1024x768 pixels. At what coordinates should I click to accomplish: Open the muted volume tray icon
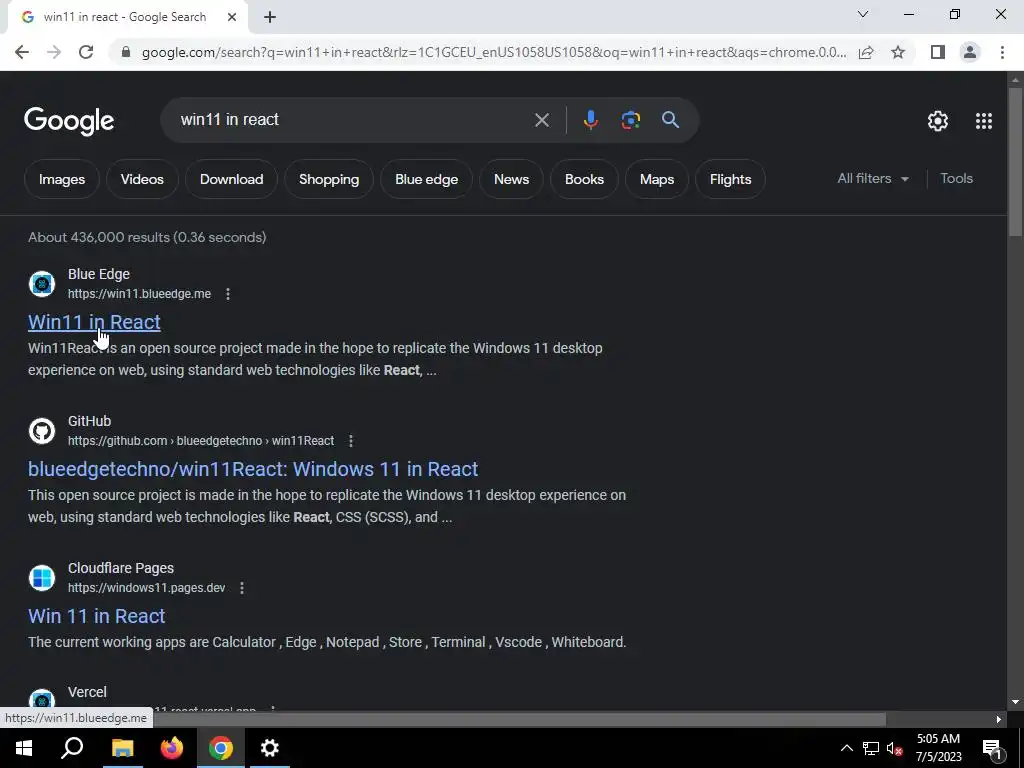[894, 748]
